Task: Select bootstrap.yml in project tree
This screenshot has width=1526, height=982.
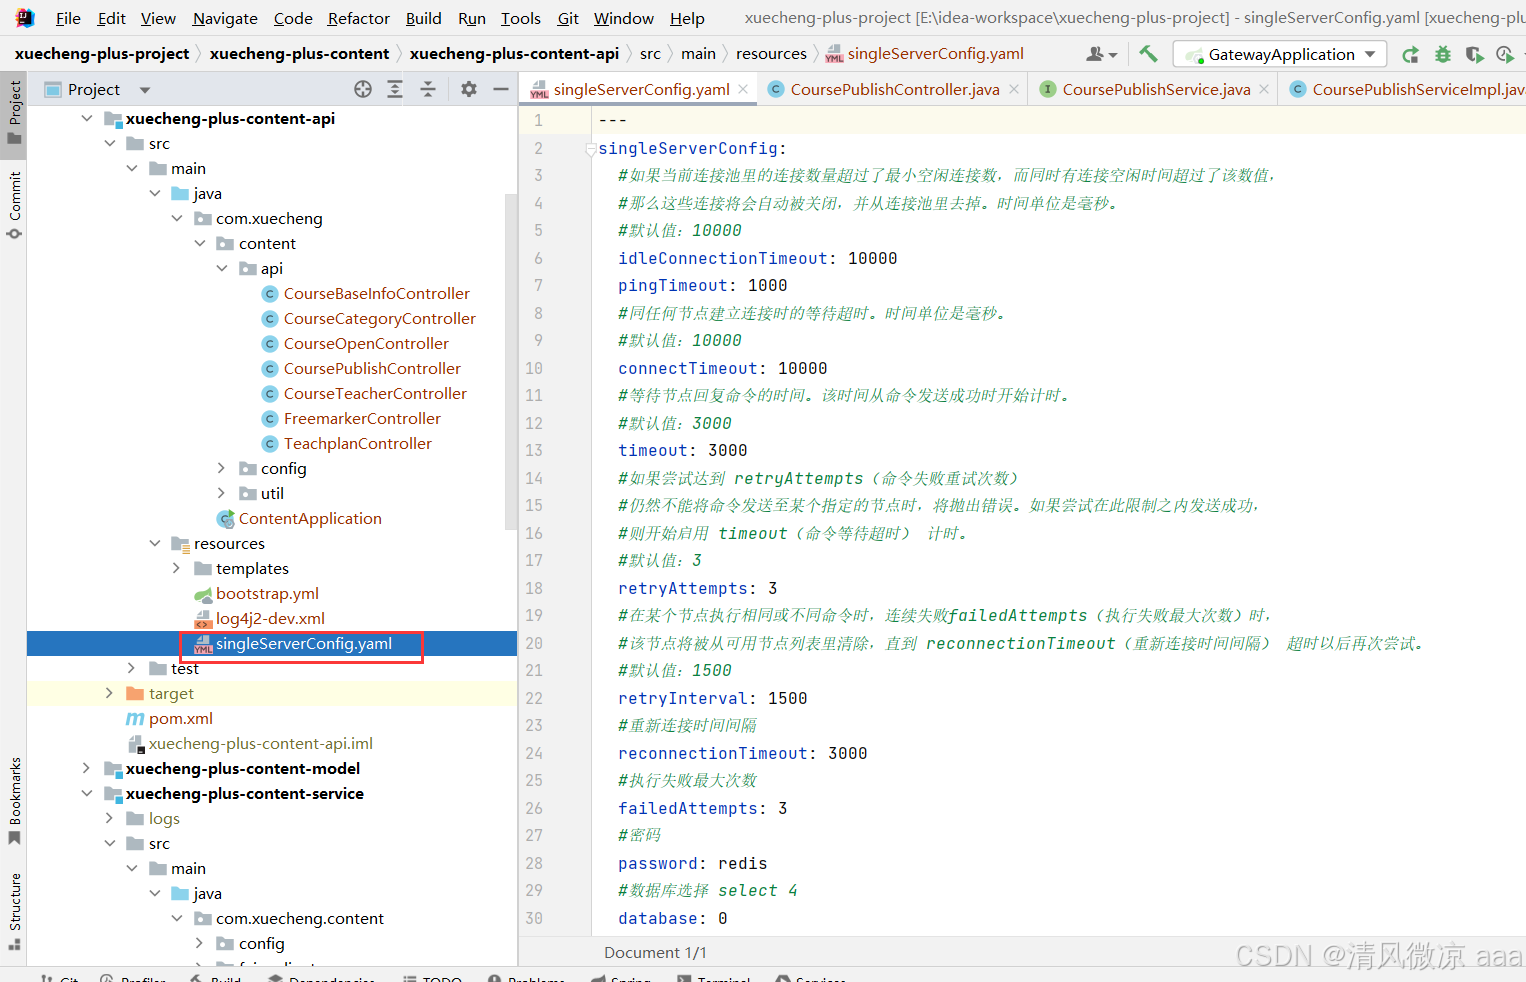Action: 267,593
